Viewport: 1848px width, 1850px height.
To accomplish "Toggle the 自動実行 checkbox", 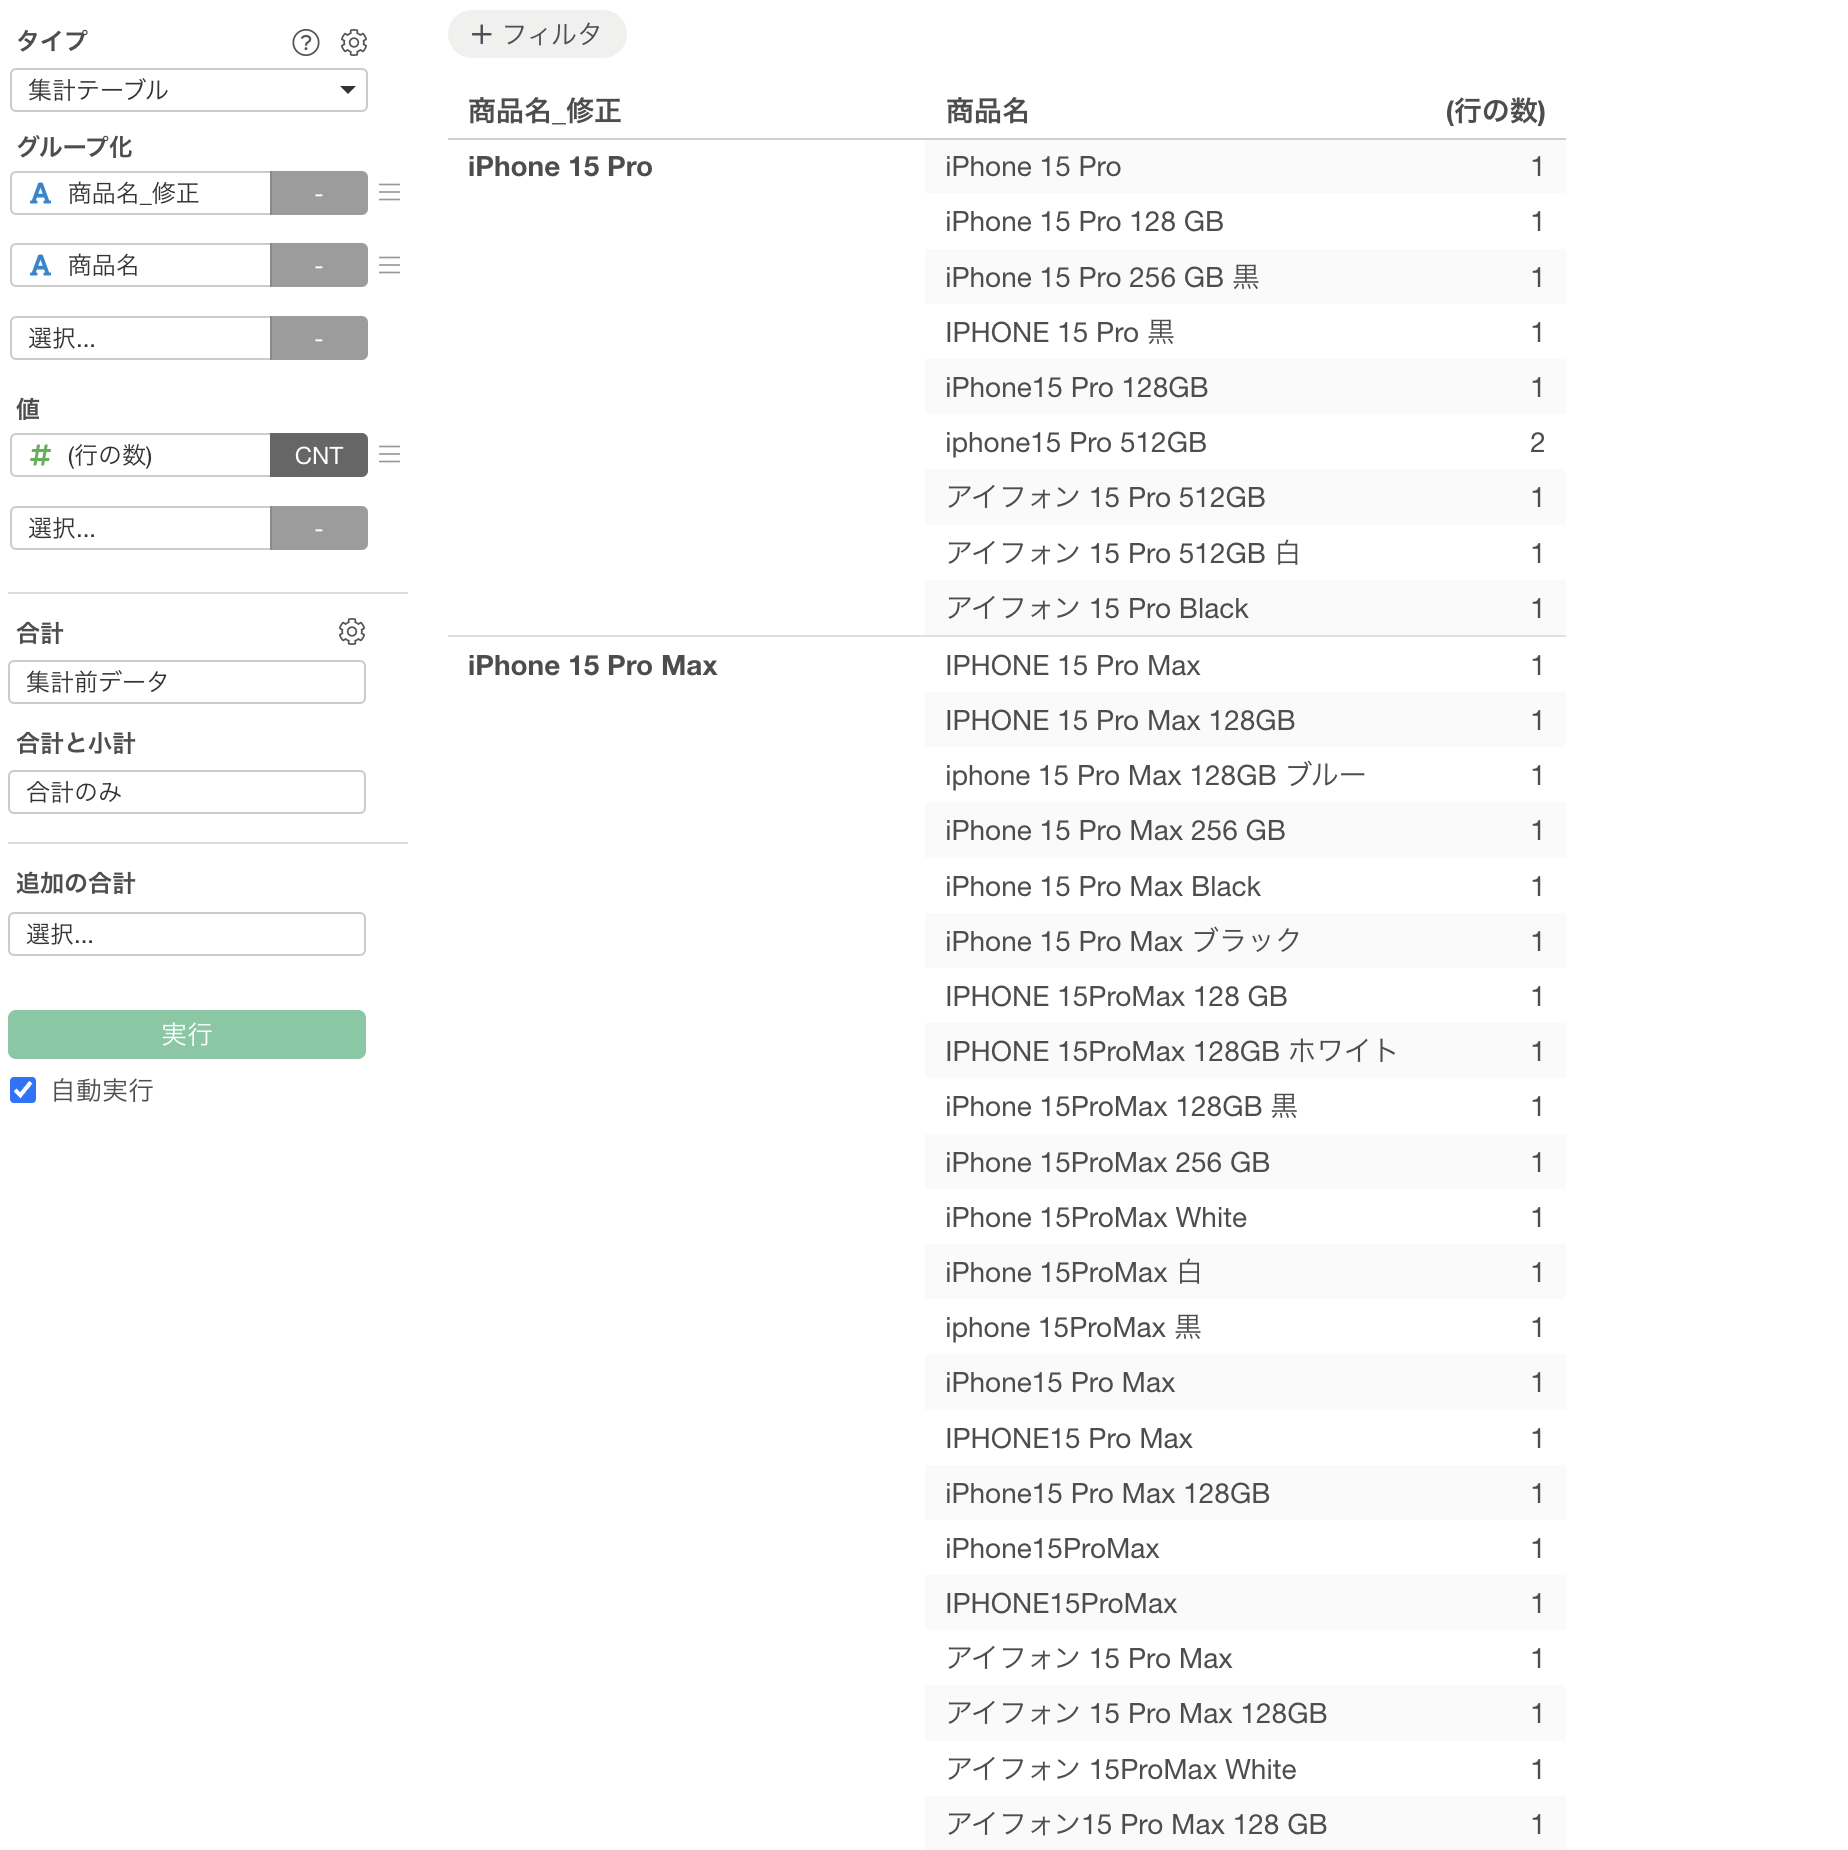I will (x=23, y=1090).
